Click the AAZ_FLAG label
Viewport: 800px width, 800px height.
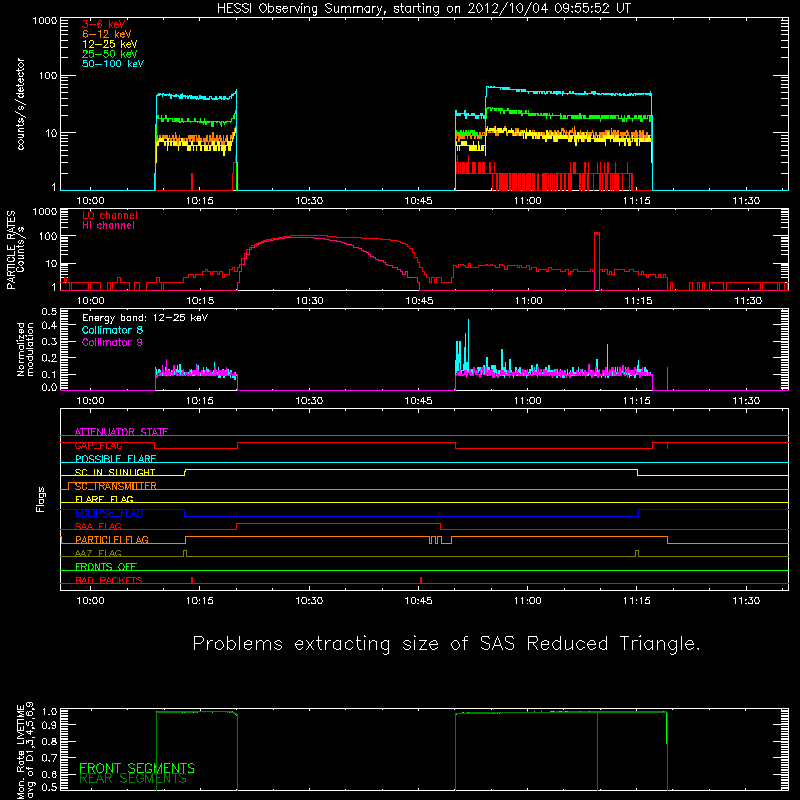98,553
